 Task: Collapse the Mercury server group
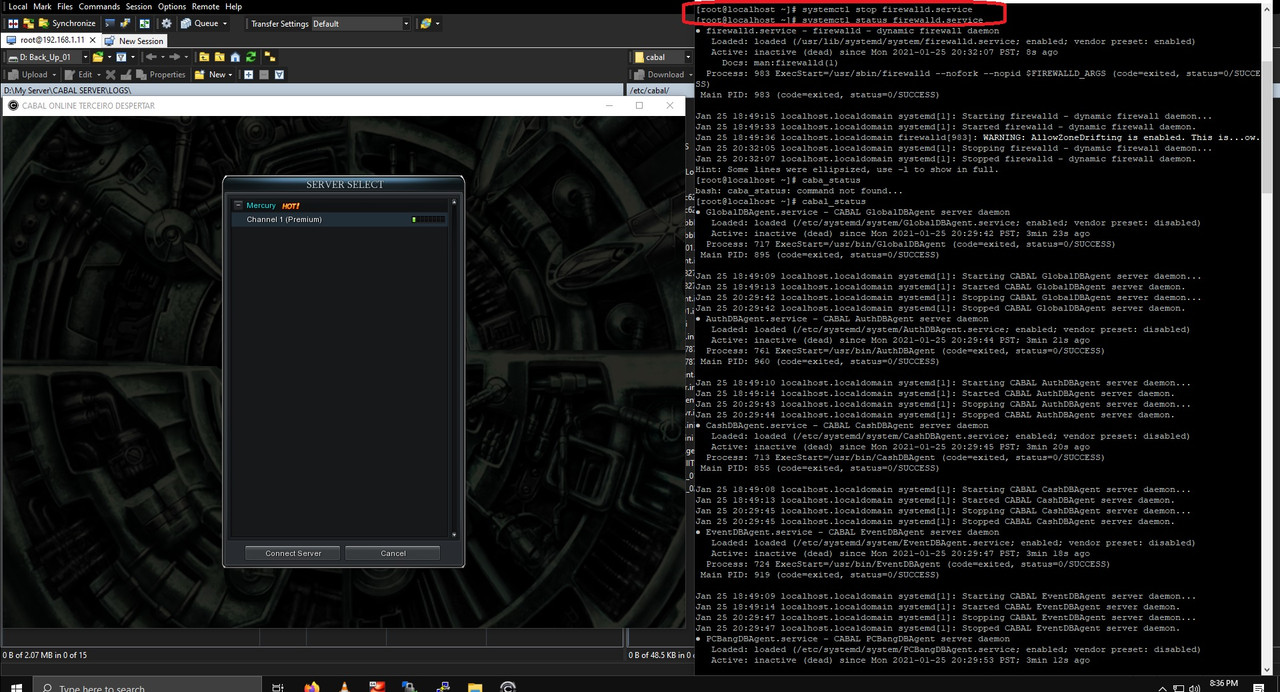tap(238, 205)
